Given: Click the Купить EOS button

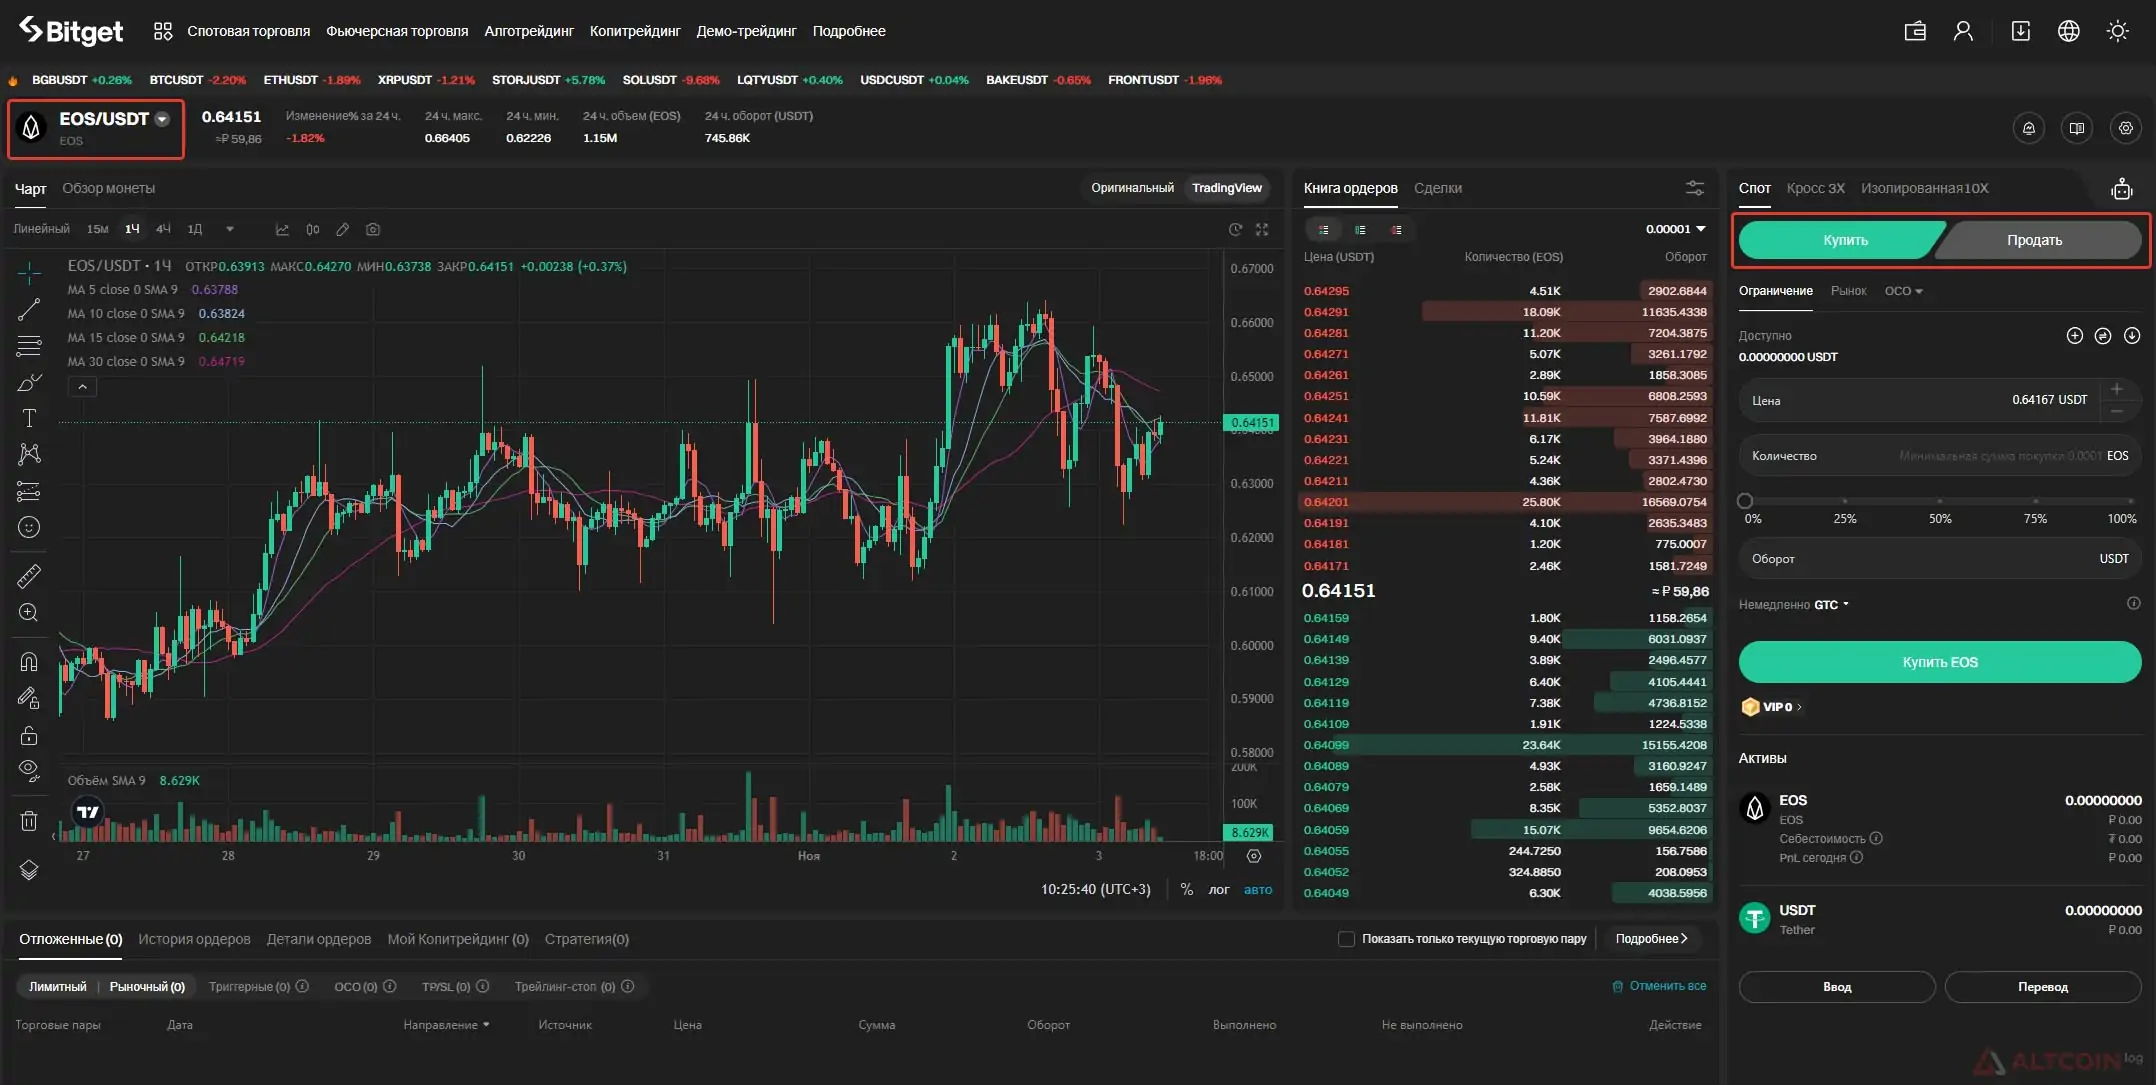Looking at the screenshot, I should pos(1939,662).
